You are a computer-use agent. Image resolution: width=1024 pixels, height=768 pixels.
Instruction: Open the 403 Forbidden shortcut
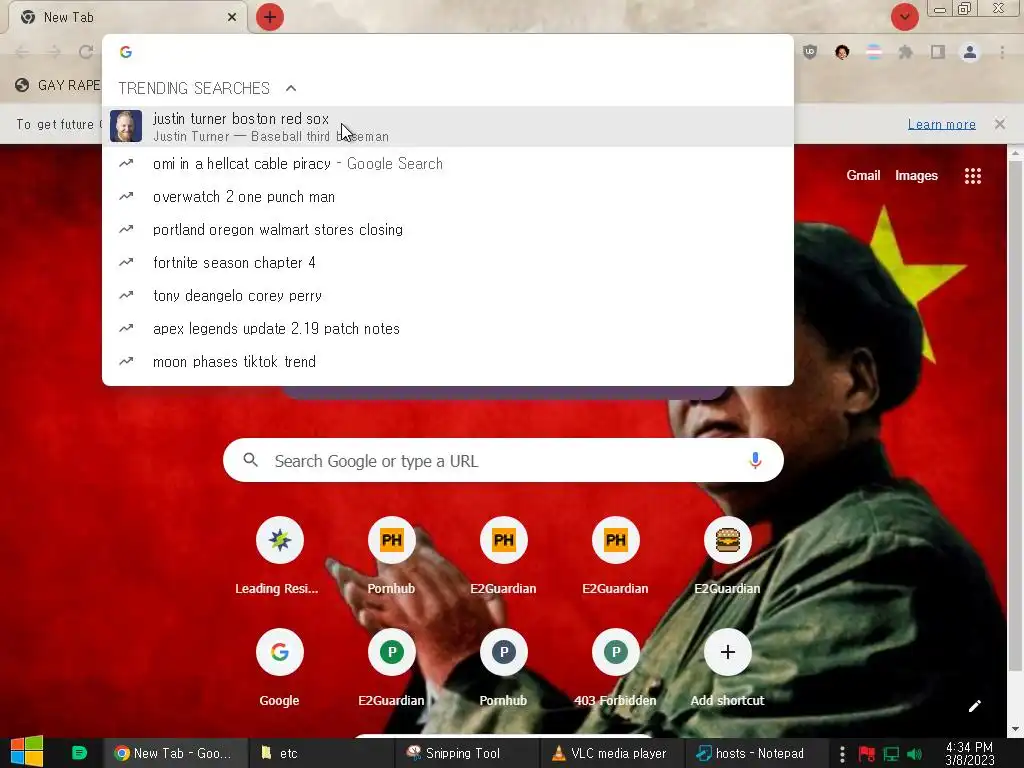coord(615,668)
